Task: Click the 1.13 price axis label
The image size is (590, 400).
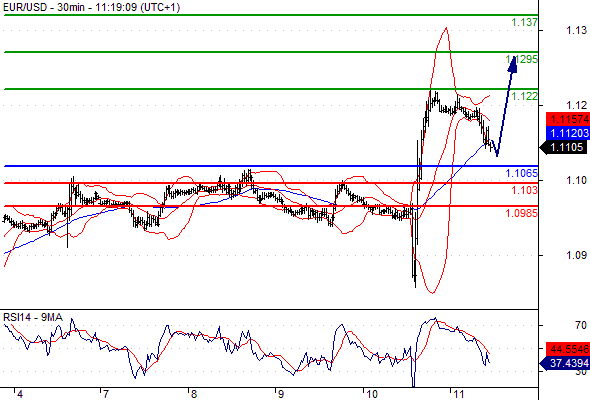Action: point(576,30)
